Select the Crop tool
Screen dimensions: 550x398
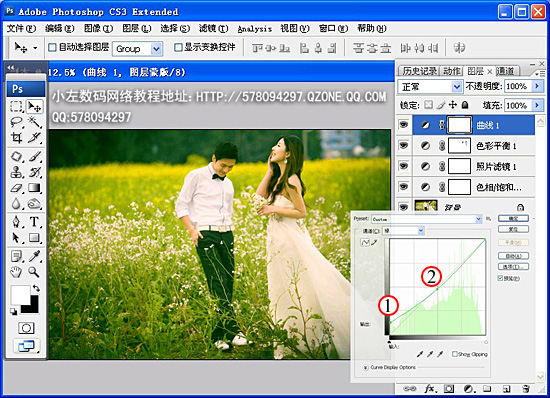tap(16, 138)
